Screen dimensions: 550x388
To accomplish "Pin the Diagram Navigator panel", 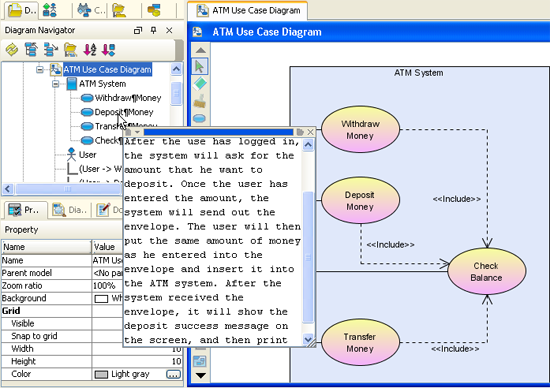I will (153, 31).
